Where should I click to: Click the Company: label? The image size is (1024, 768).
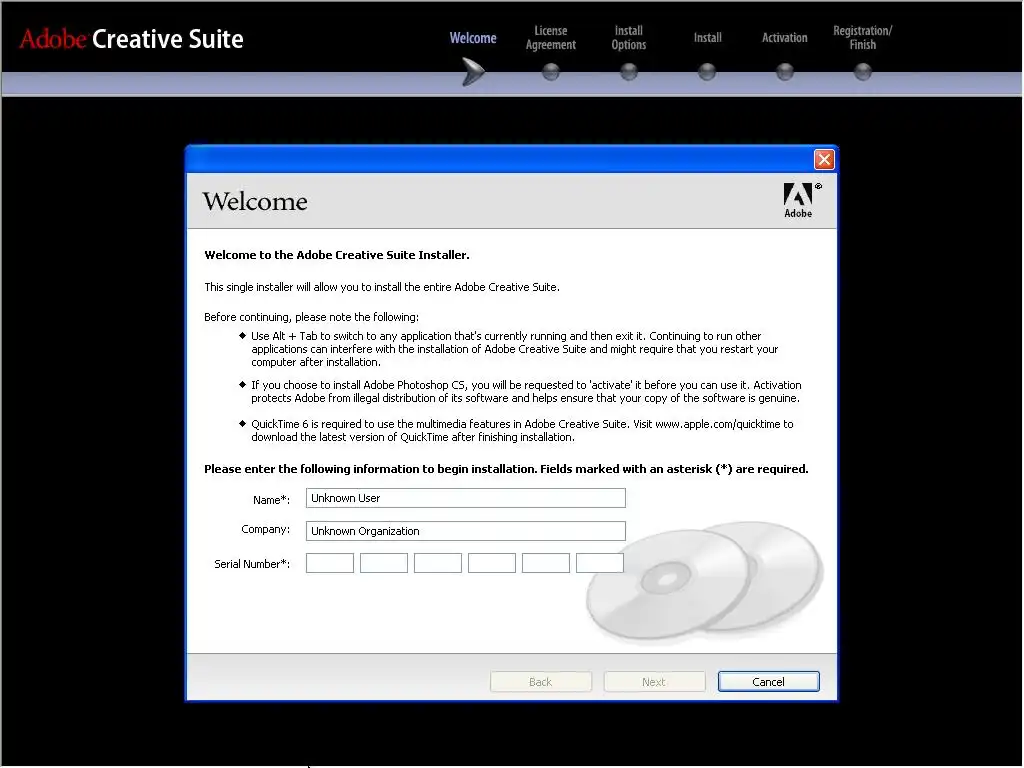[x=265, y=530]
